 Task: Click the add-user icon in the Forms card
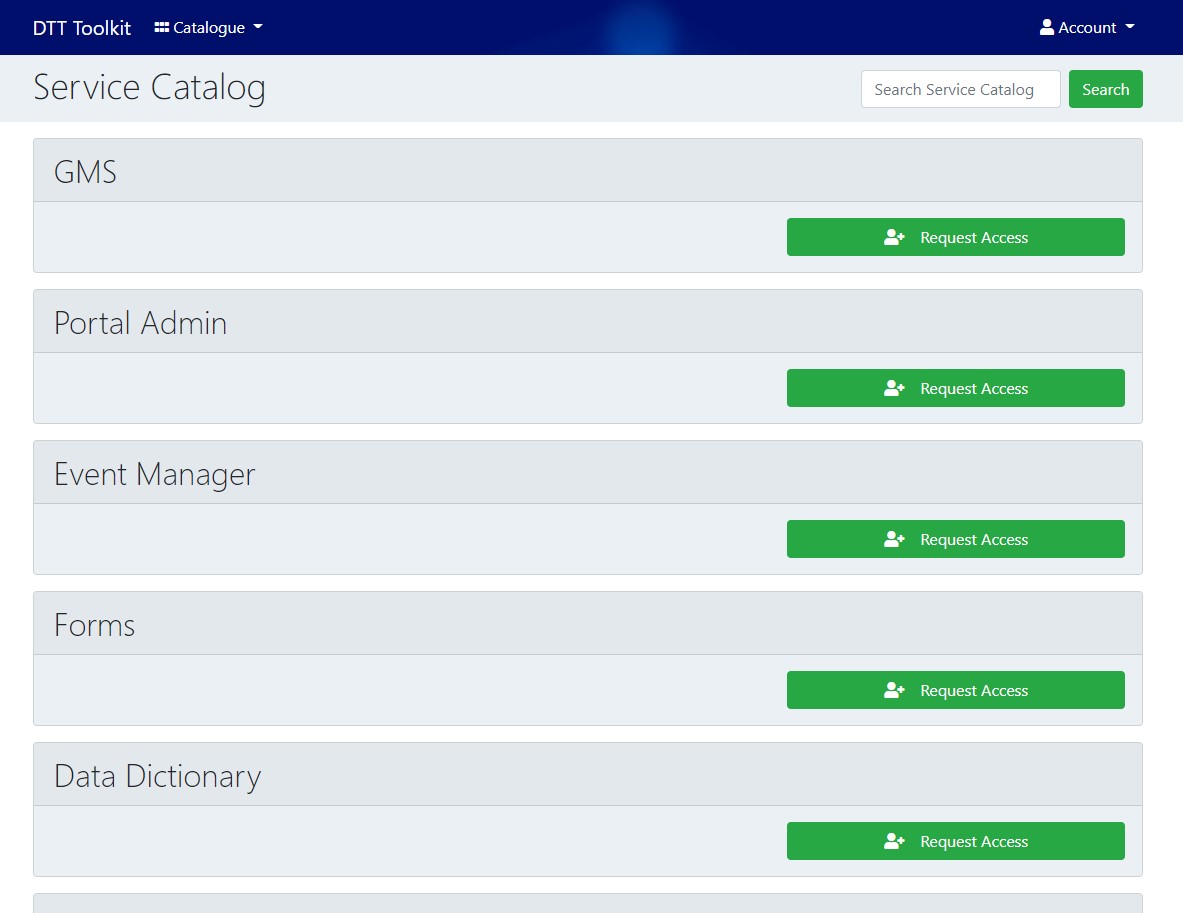pyautogui.click(x=894, y=691)
